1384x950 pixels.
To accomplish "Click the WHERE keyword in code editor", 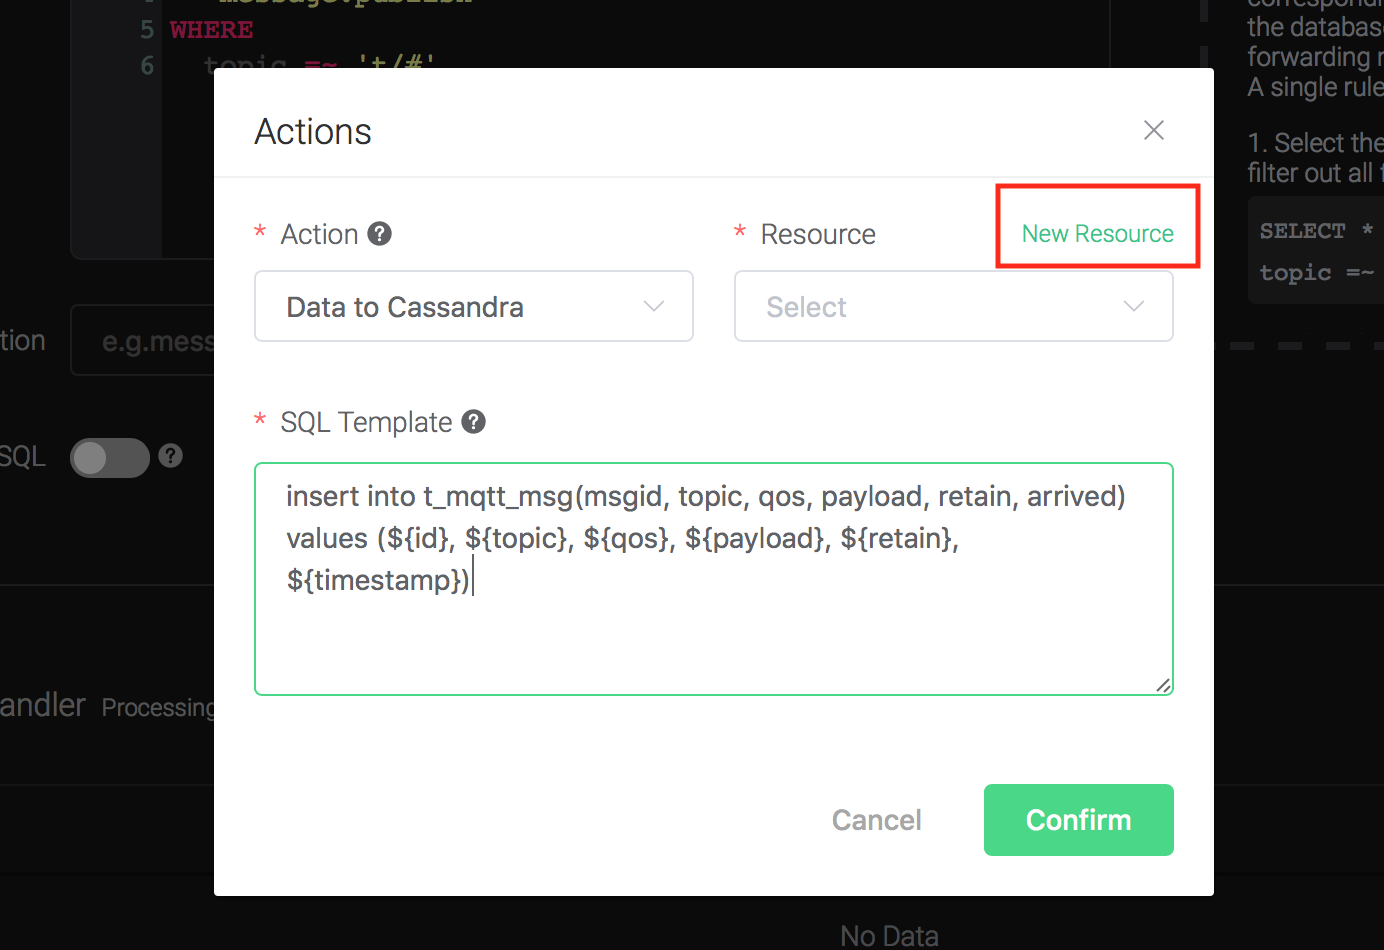I will pos(211,30).
